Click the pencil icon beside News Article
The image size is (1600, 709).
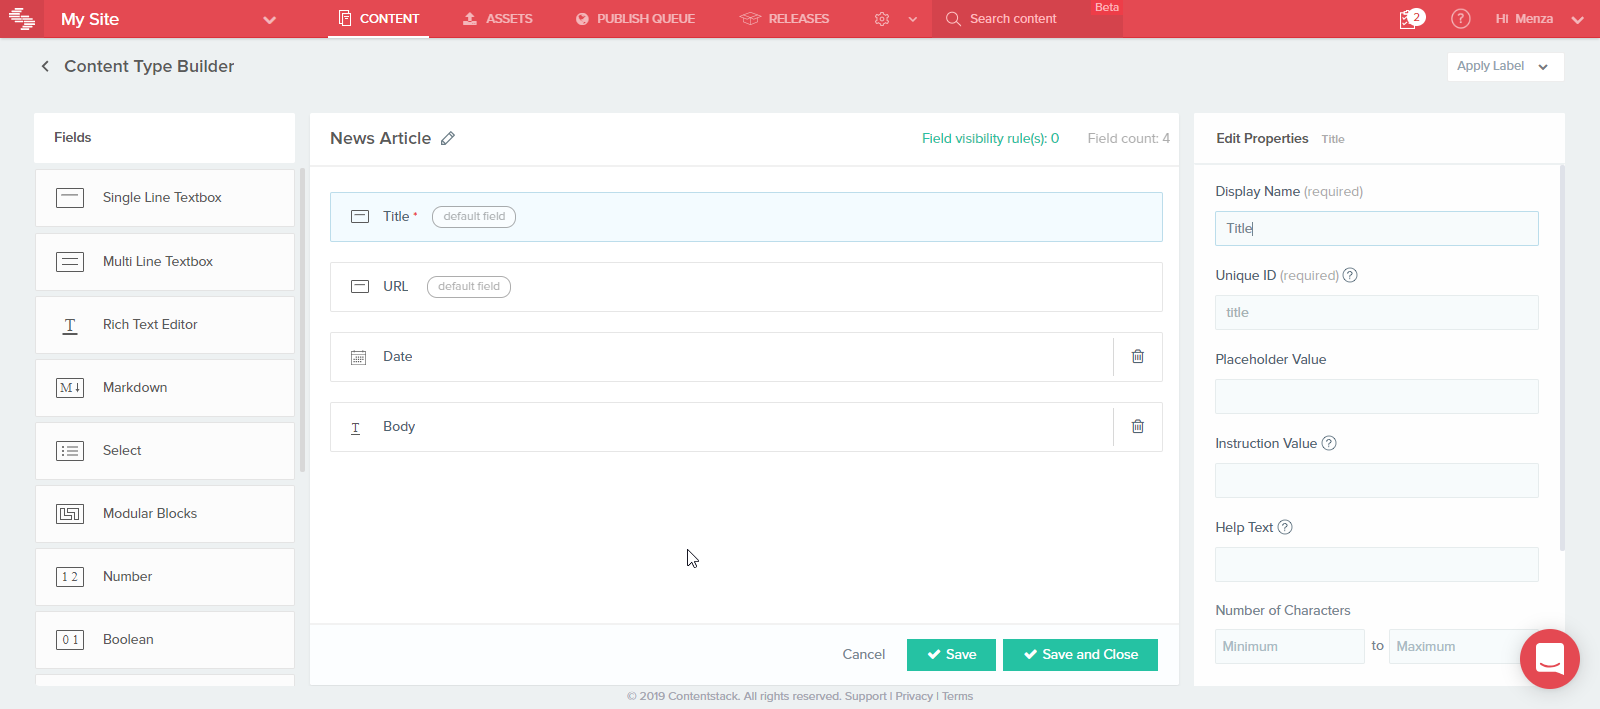point(448,139)
